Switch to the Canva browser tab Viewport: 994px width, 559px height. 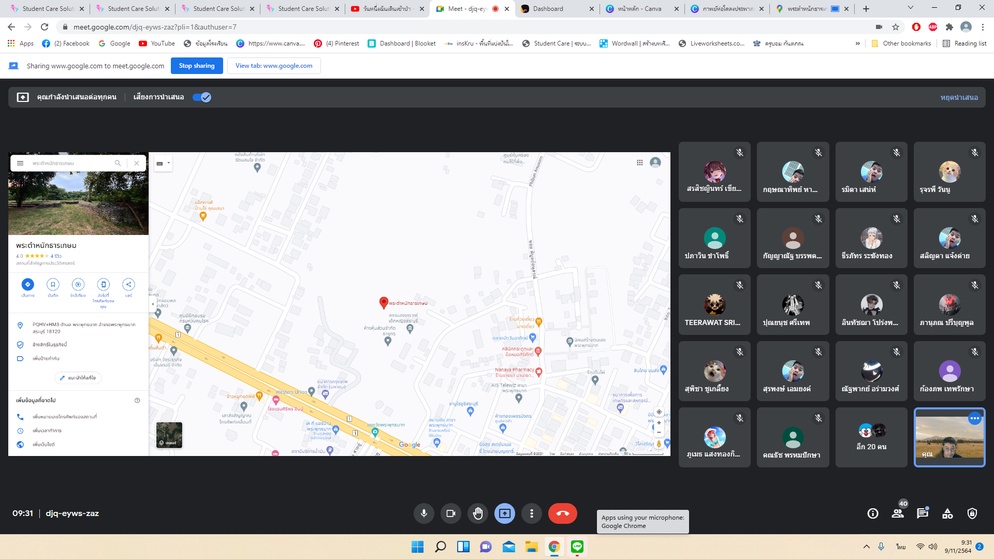tap(640, 9)
